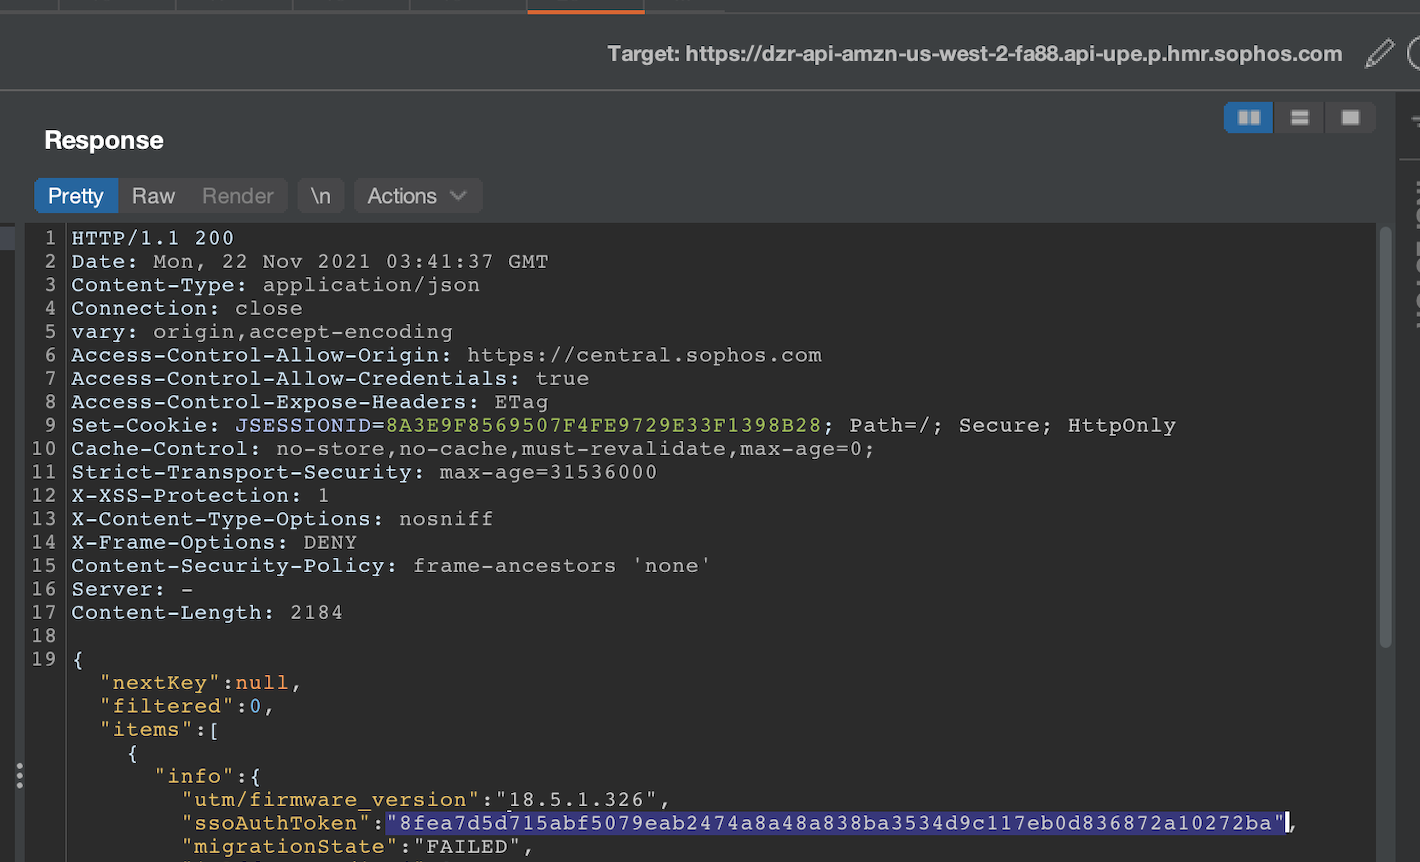The height and width of the screenshot is (862, 1420).
Task: Select the combined single-pane layout icon
Action: (x=1350, y=118)
